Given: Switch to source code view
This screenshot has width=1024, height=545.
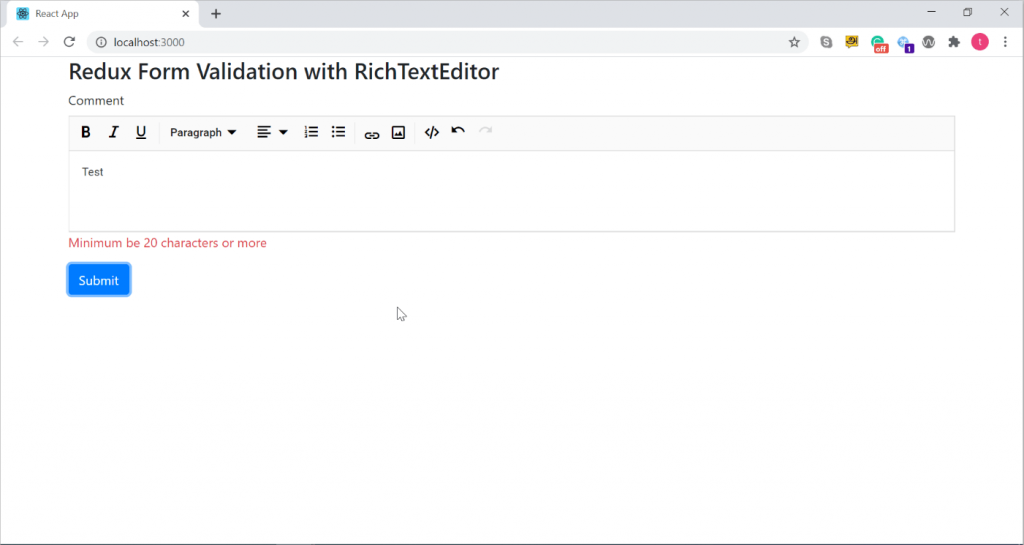Looking at the screenshot, I should [x=432, y=132].
